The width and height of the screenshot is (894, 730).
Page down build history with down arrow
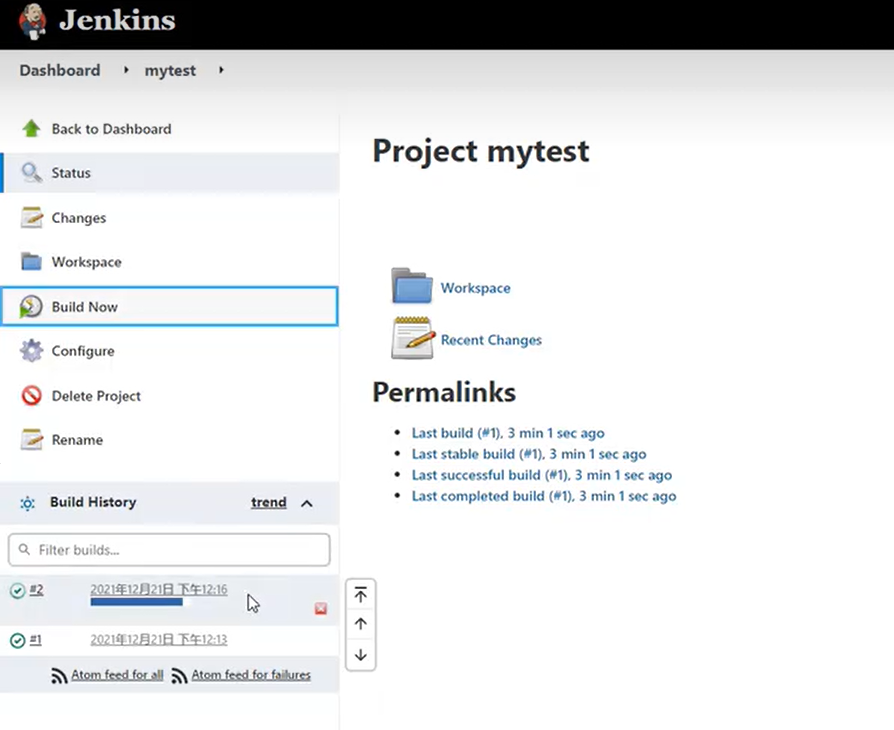coord(360,655)
